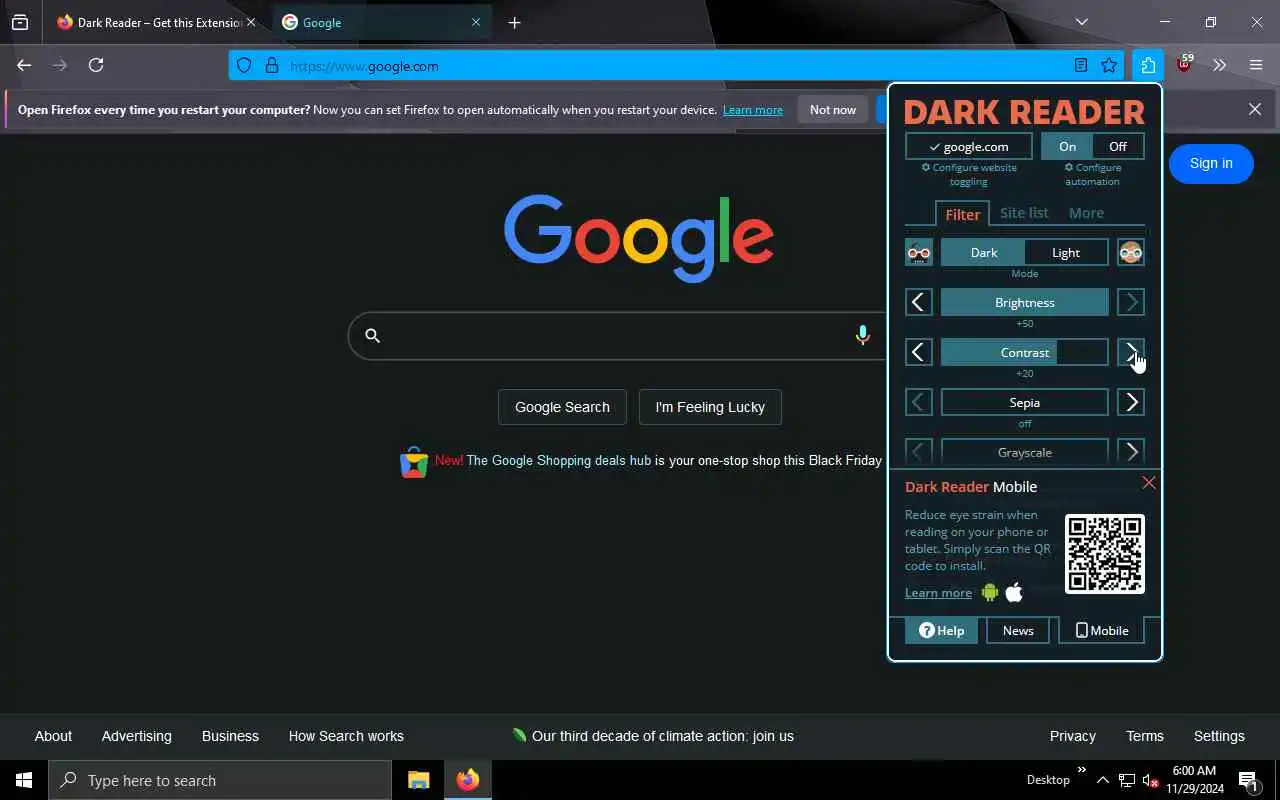Viewport: 1280px width, 800px height.
Task: Click the Contrast slider bar
Action: coord(1024,352)
